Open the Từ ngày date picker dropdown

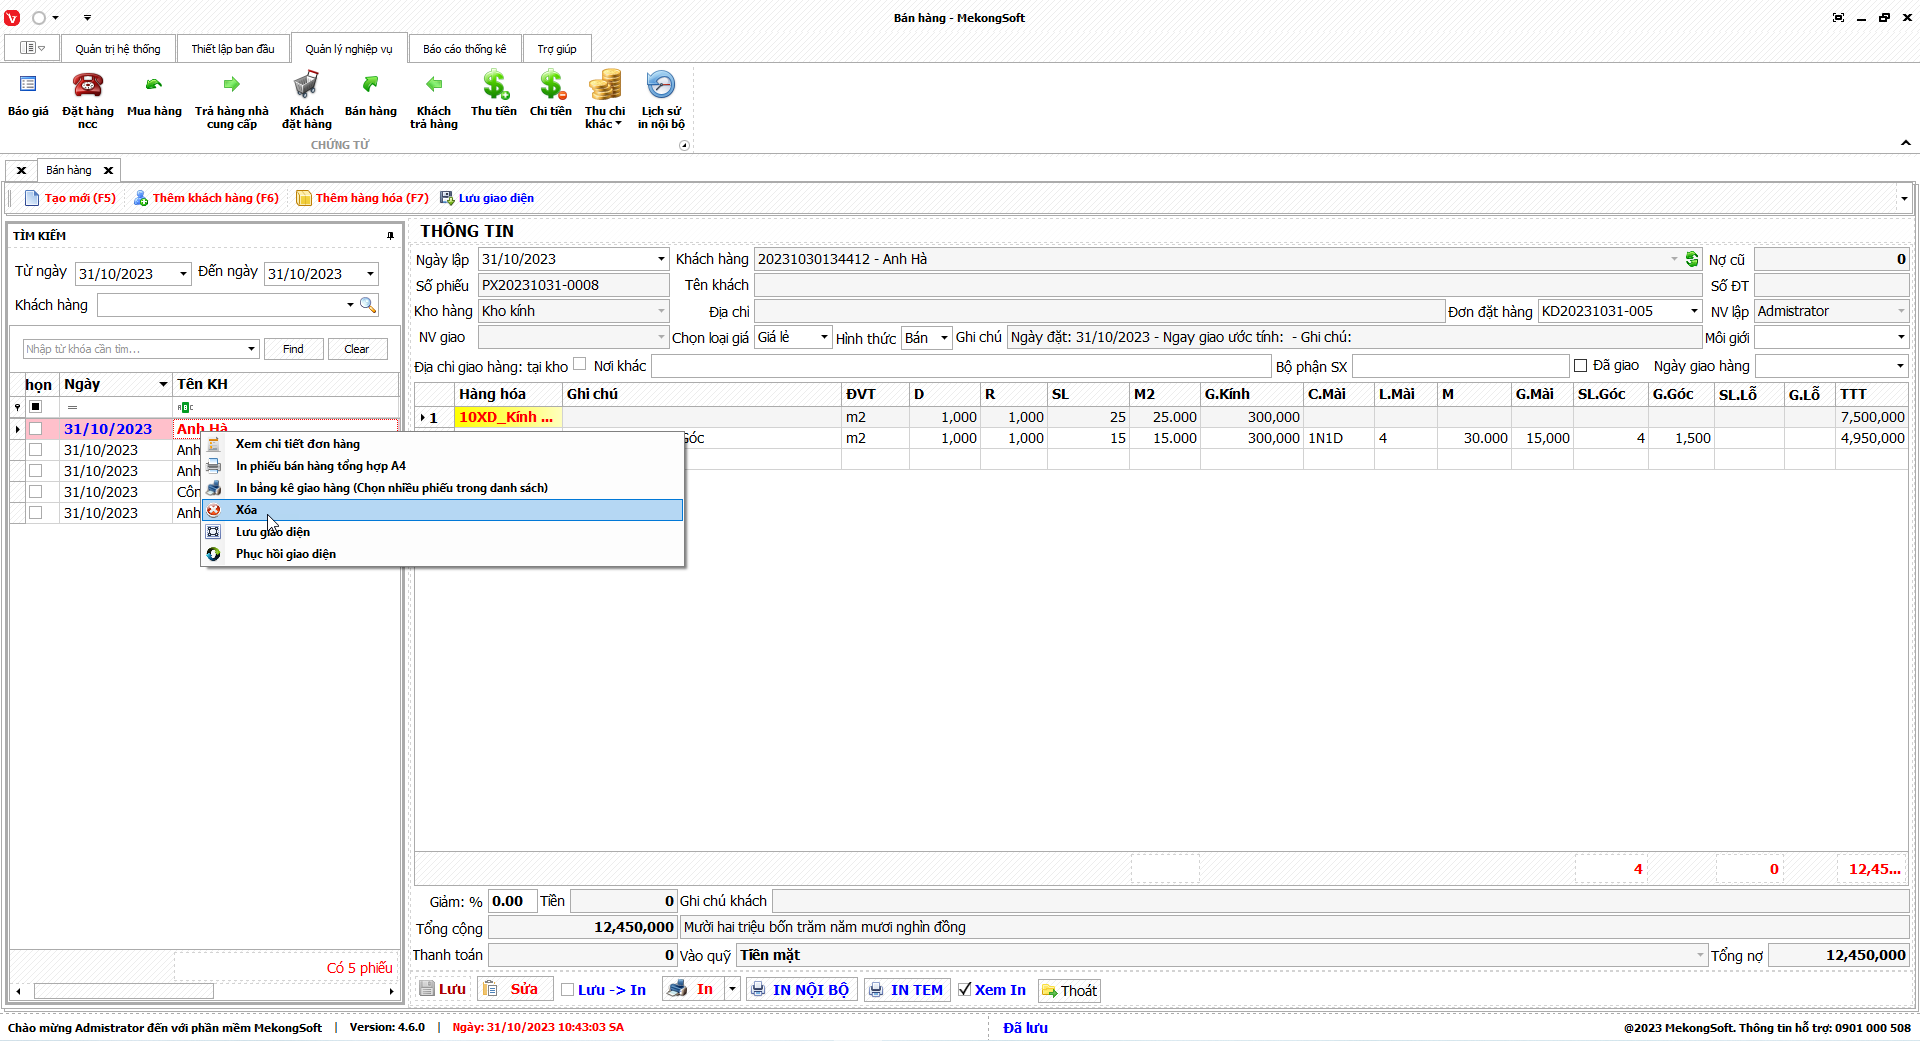[x=183, y=274]
